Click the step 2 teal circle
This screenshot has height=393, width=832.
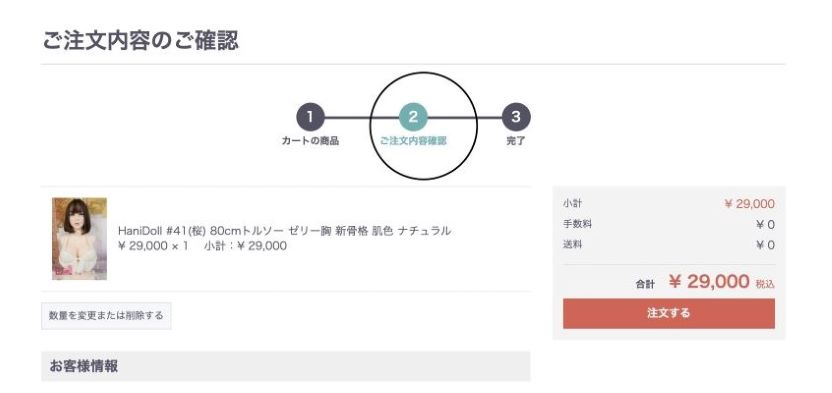413,117
